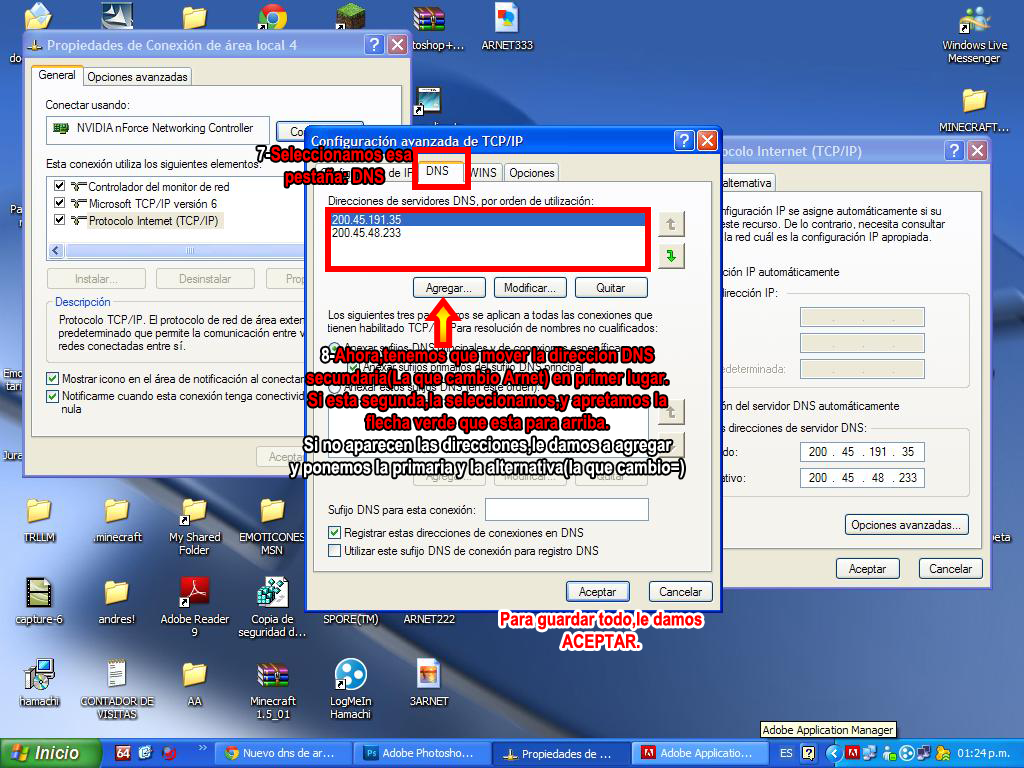Image resolution: width=1024 pixels, height=768 pixels.
Task: Switch to Adobe Photoshop taskbar button
Action: 422,753
